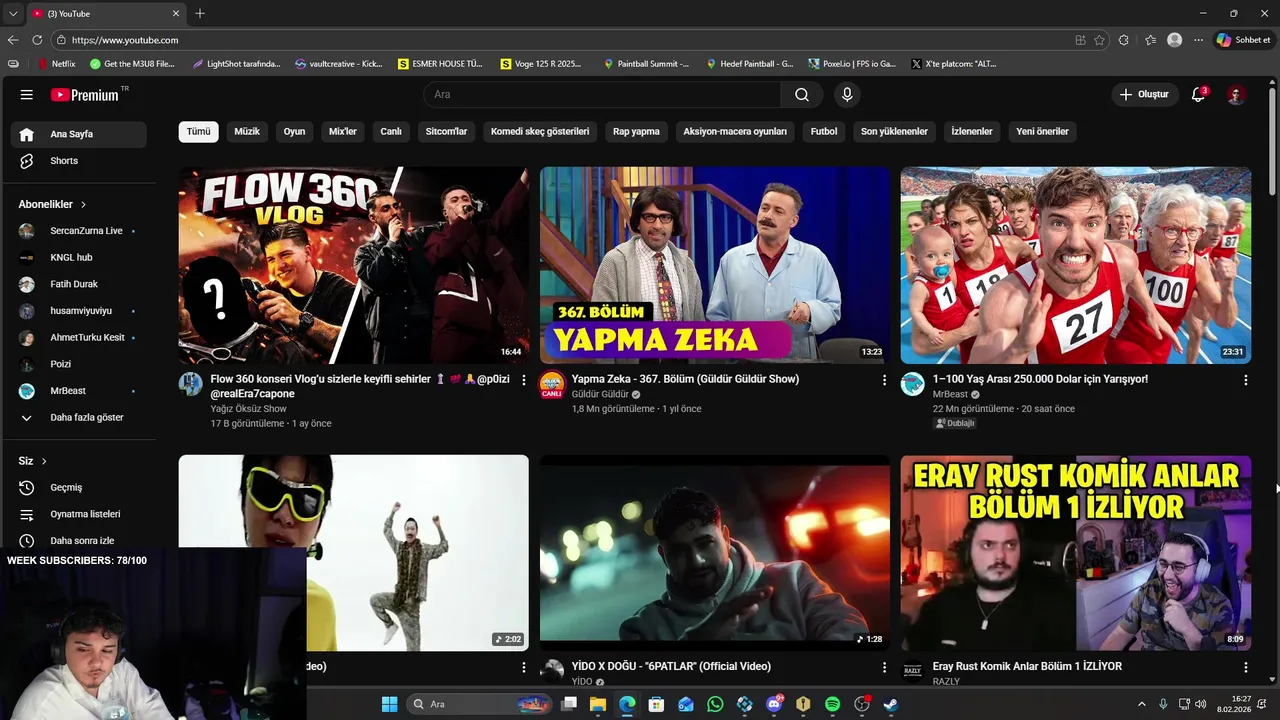The width and height of the screenshot is (1280, 720).
Task: Click the YouTube search input field
Action: coord(602,95)
